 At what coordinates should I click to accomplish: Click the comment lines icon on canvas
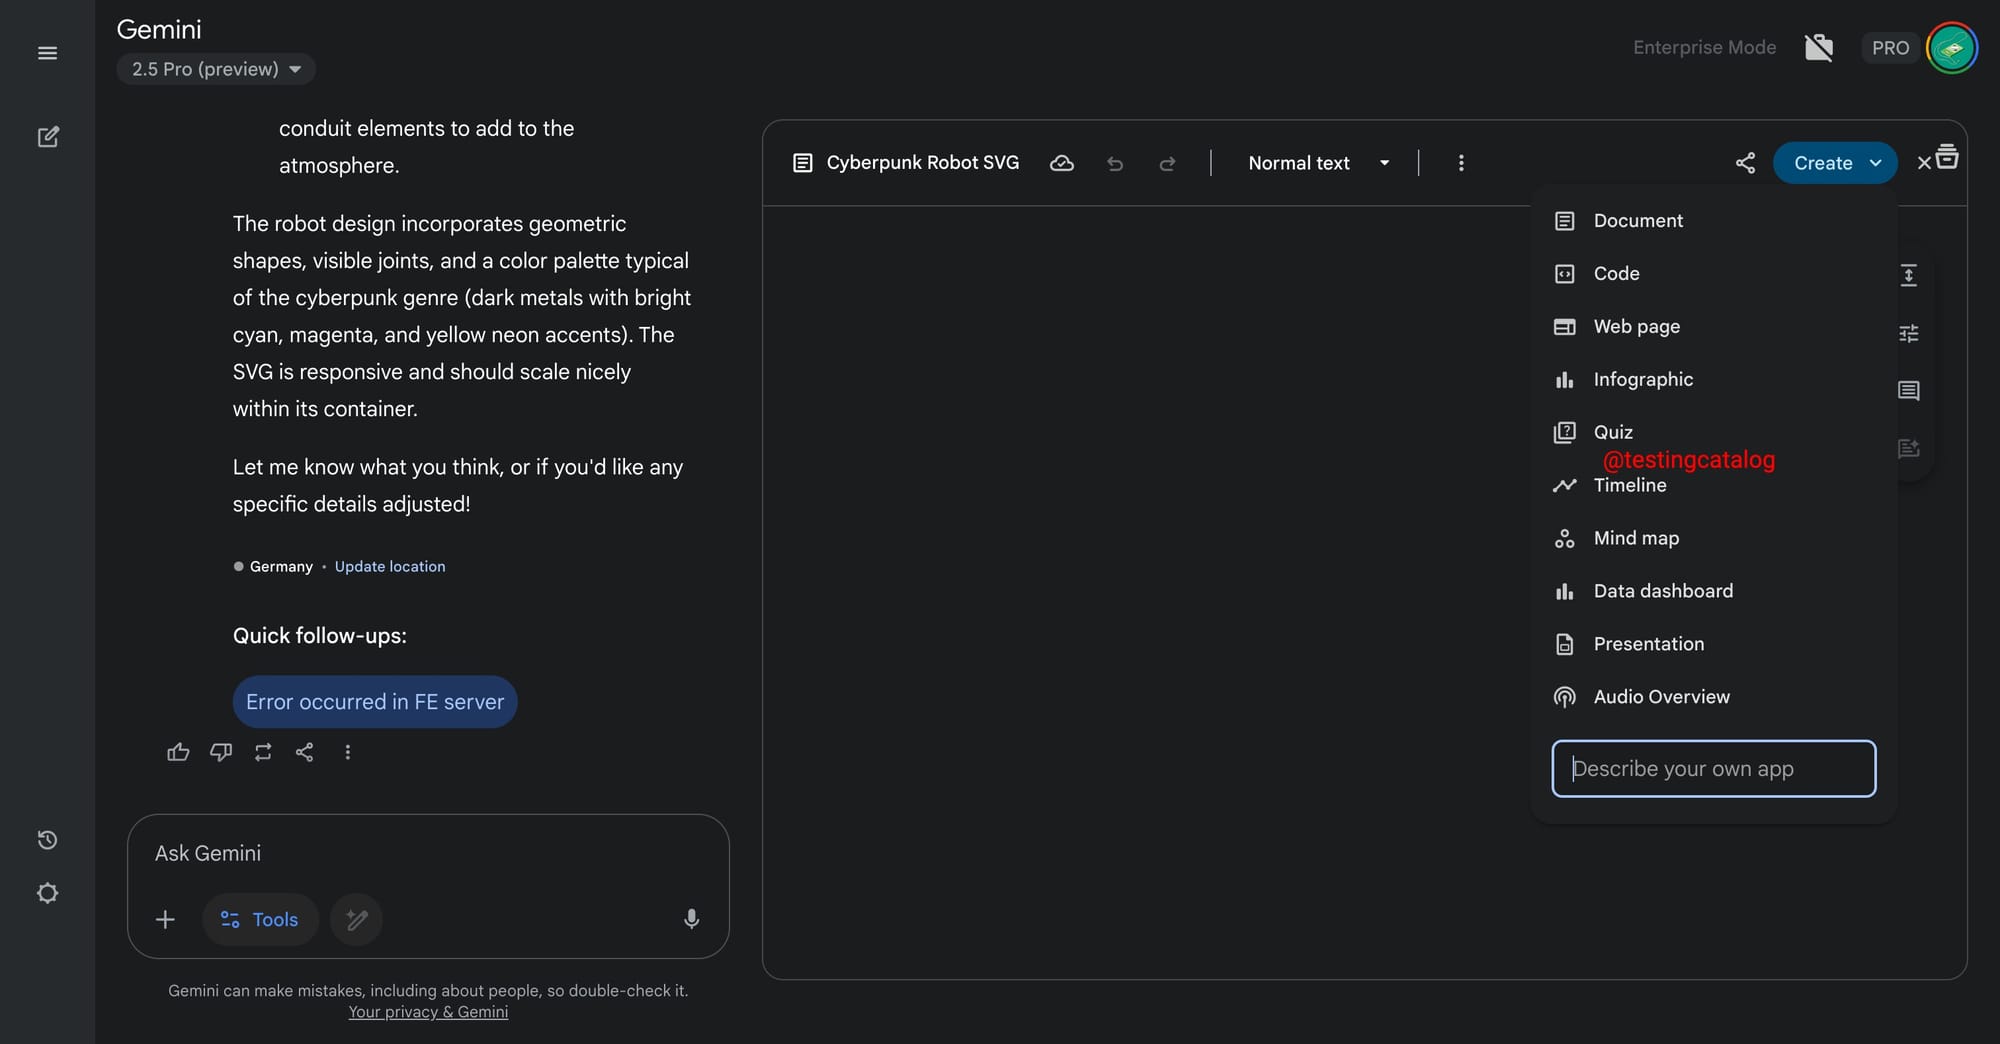point(1908,391)
